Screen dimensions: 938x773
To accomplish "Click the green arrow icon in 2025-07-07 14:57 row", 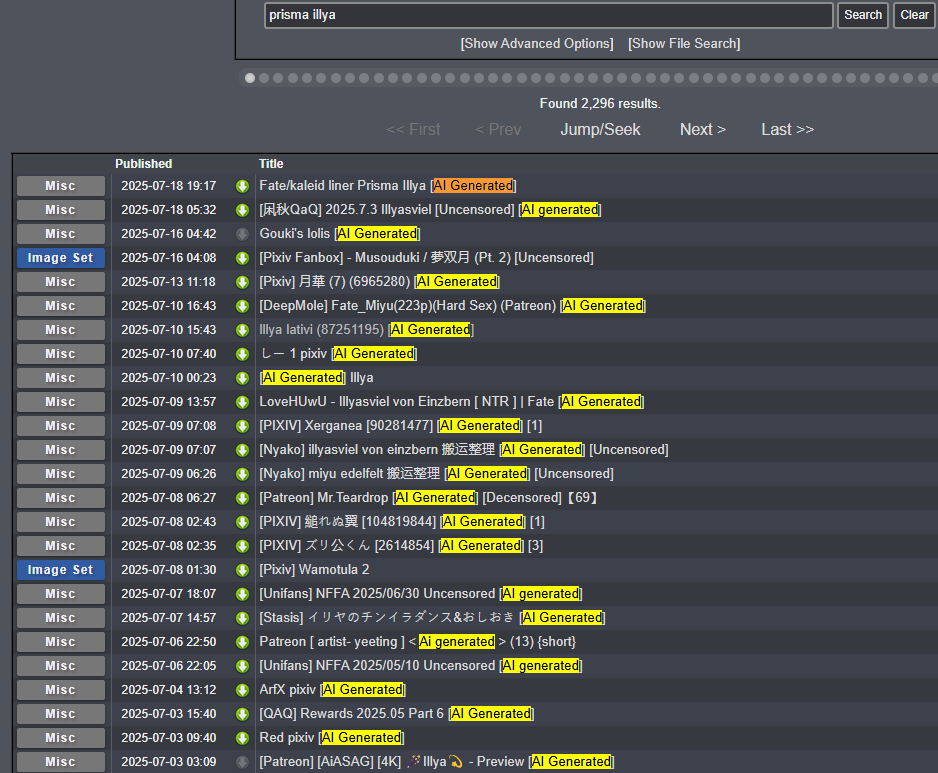I will pyautogui.click(x=242, y=618).
